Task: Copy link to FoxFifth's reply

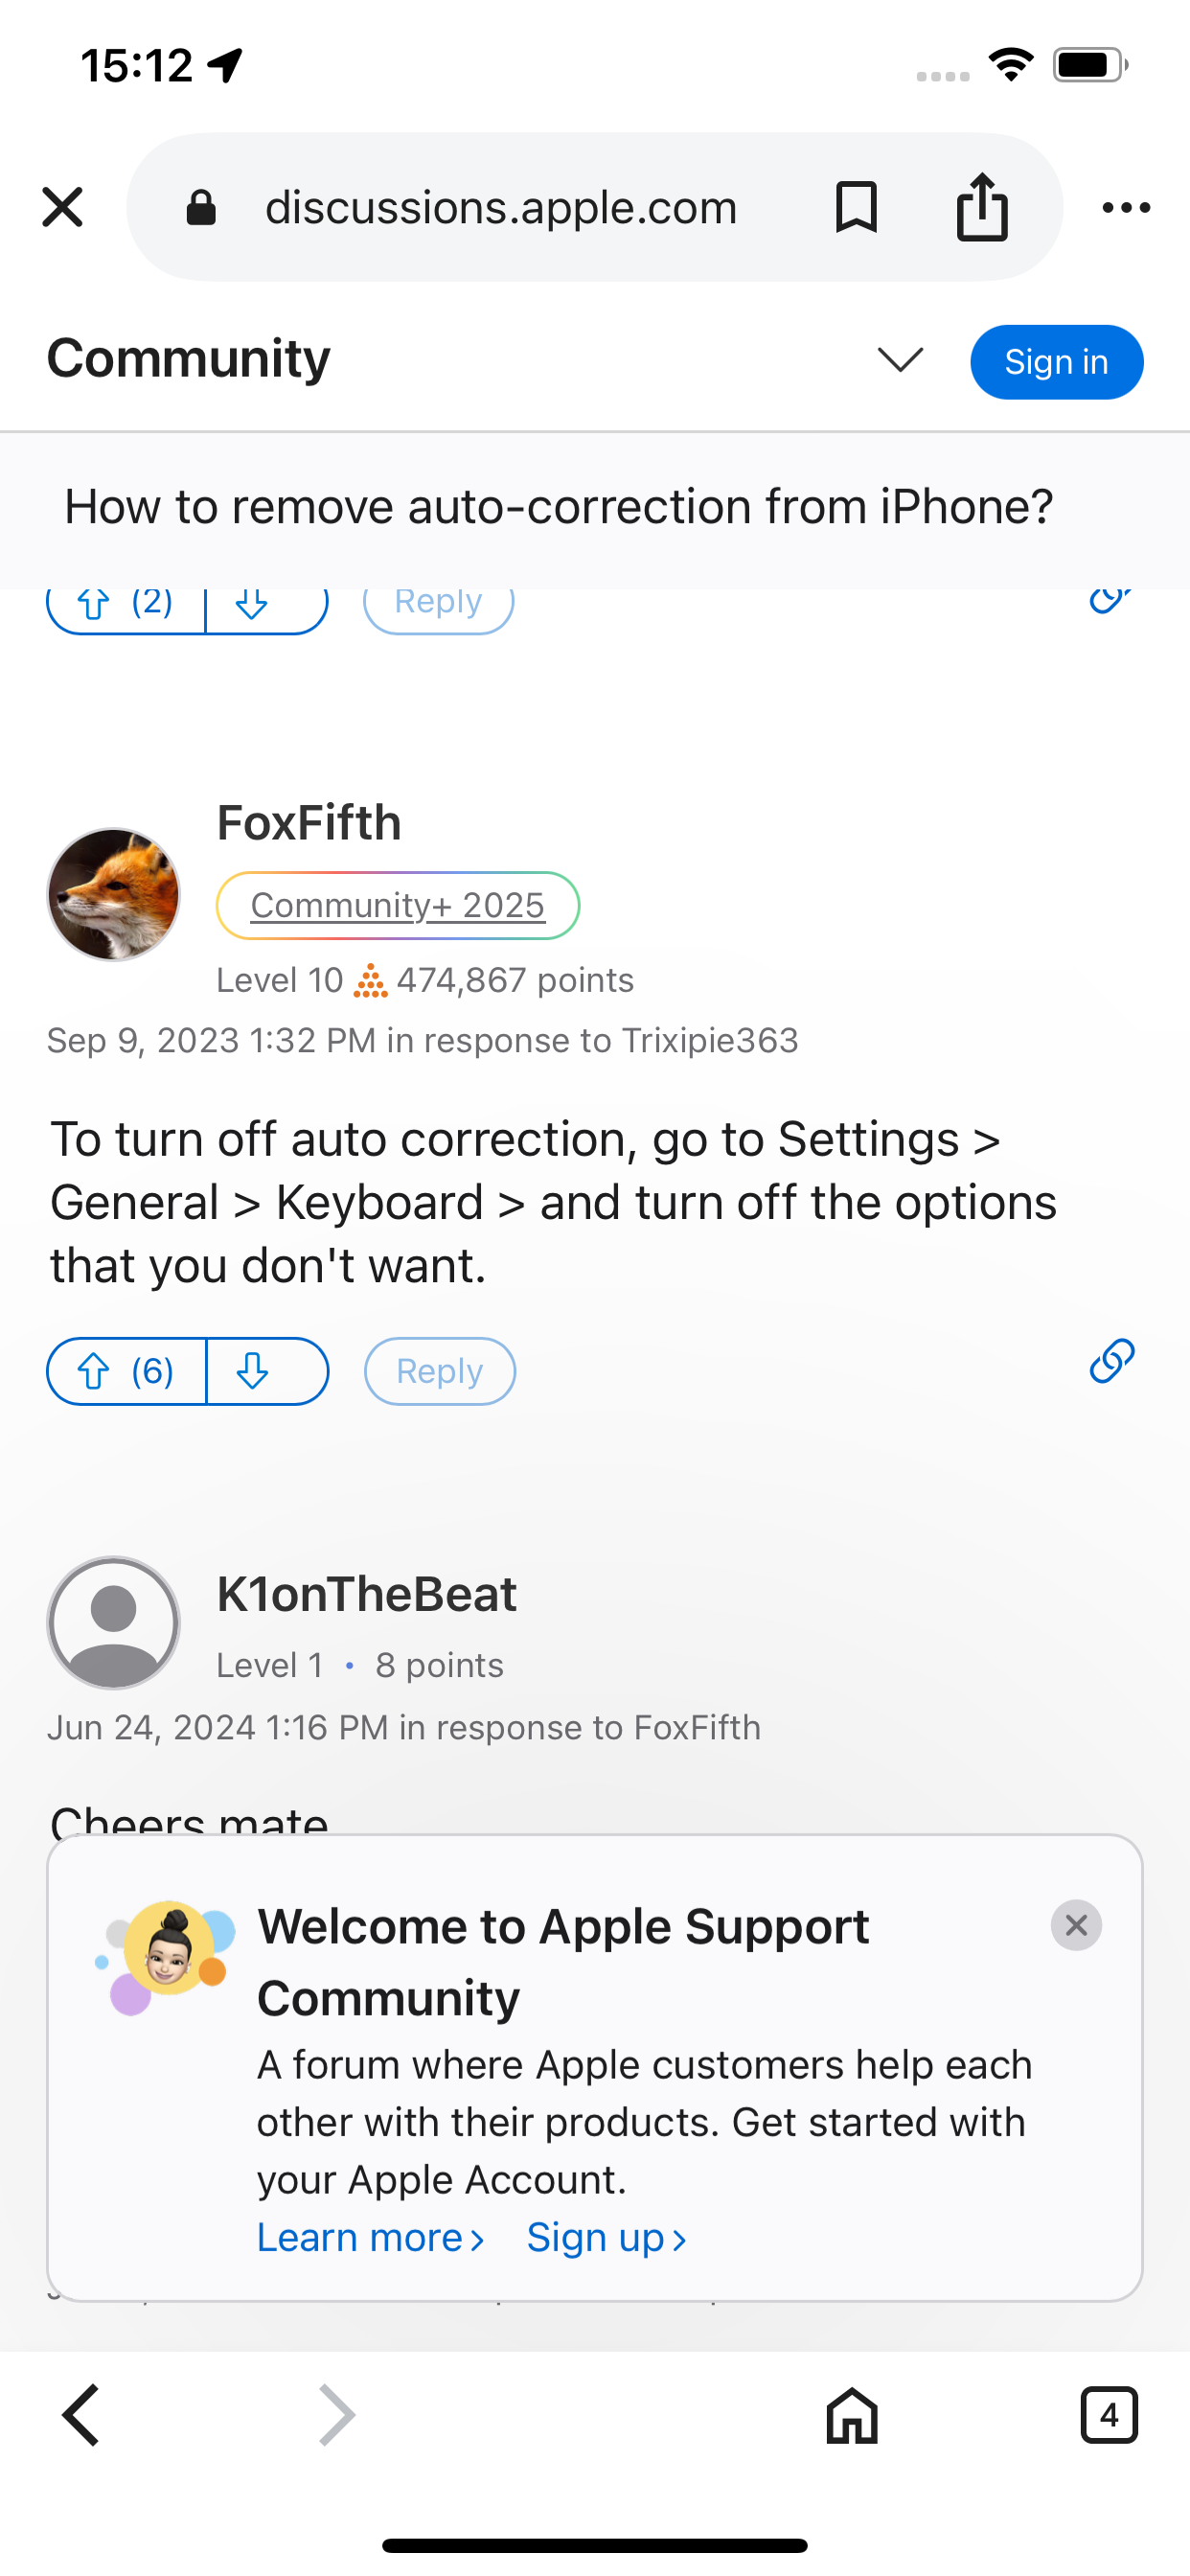Action: [1111, 1361]
